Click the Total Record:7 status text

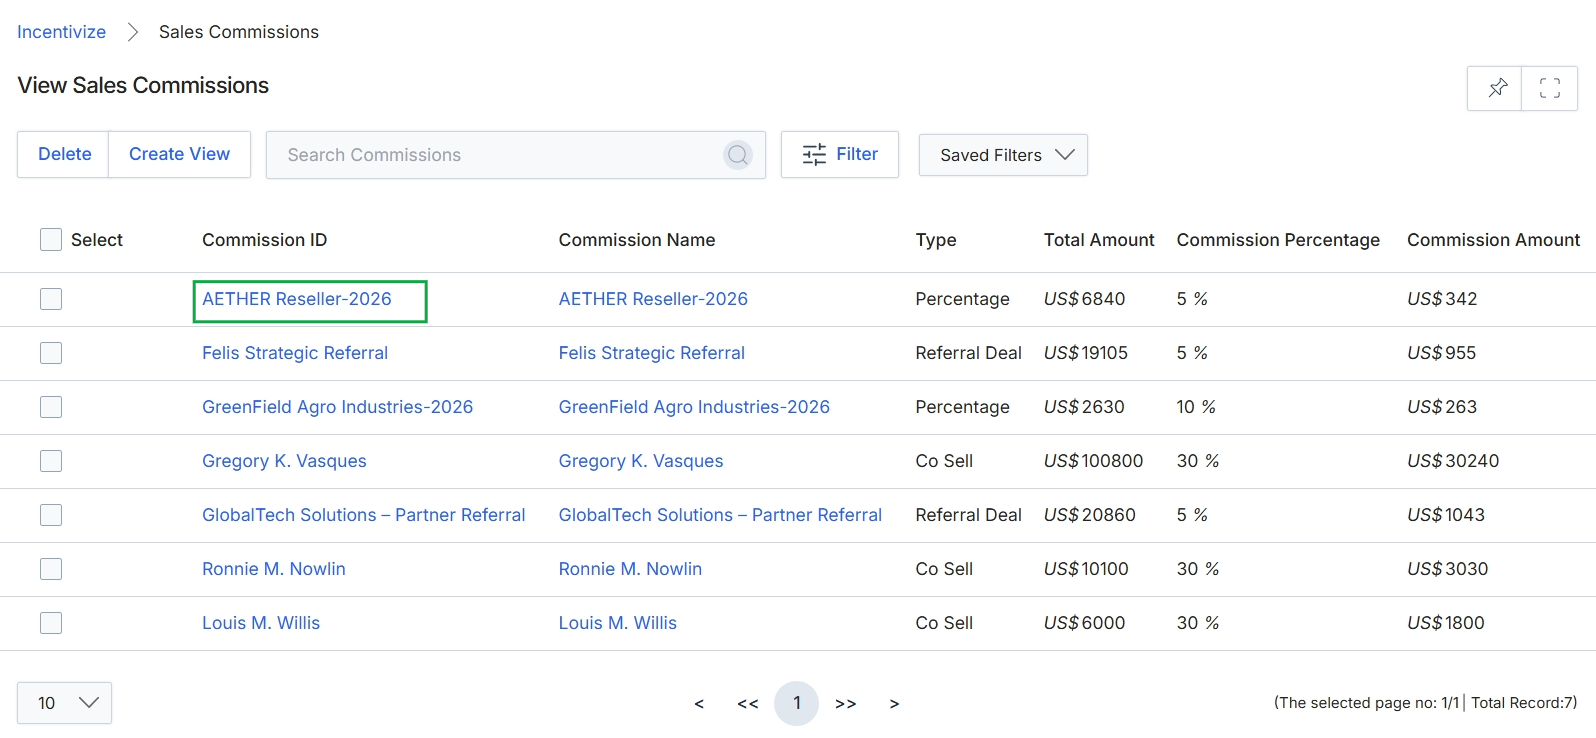[1524, 703]
